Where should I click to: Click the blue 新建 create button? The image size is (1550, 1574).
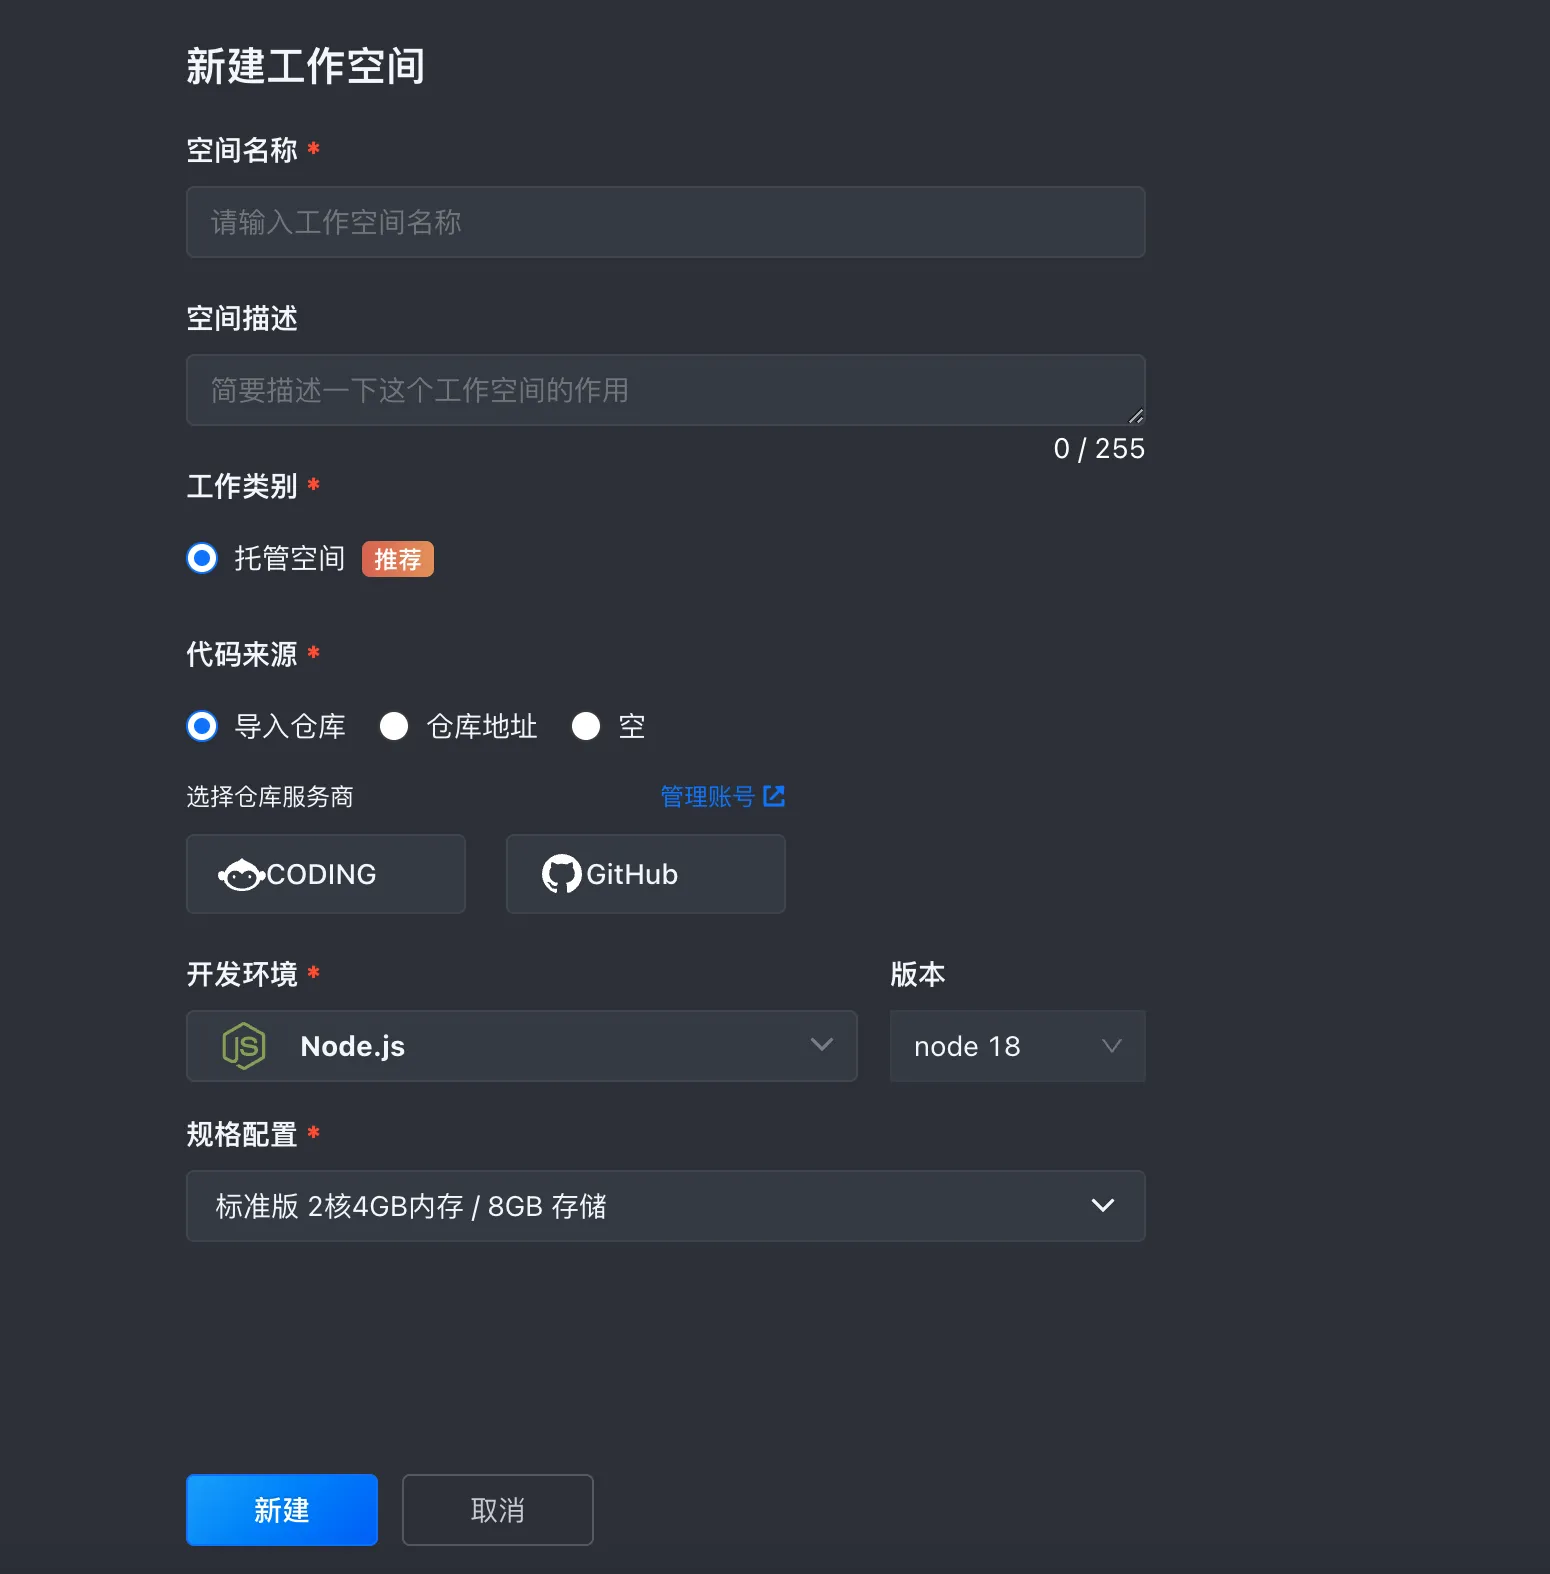pyautogui.click(x=281, y=1510)
